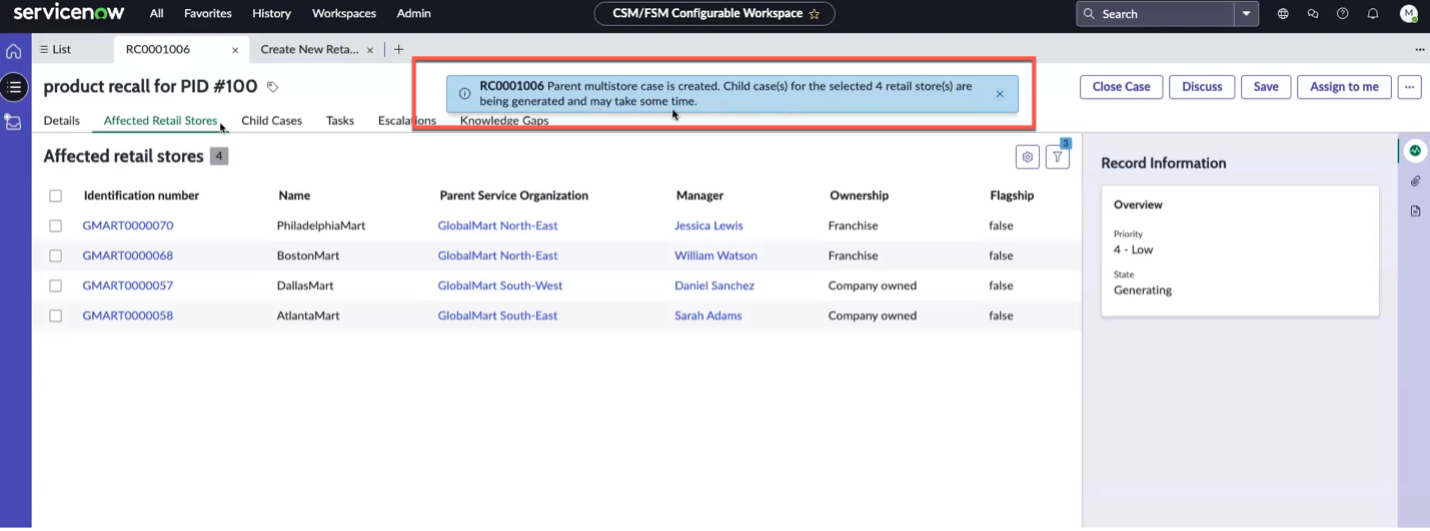This screenshot has height=531, width=1430.
Task: Open the sidebar discussions chat icon
Action: (x=1313, y=14)
